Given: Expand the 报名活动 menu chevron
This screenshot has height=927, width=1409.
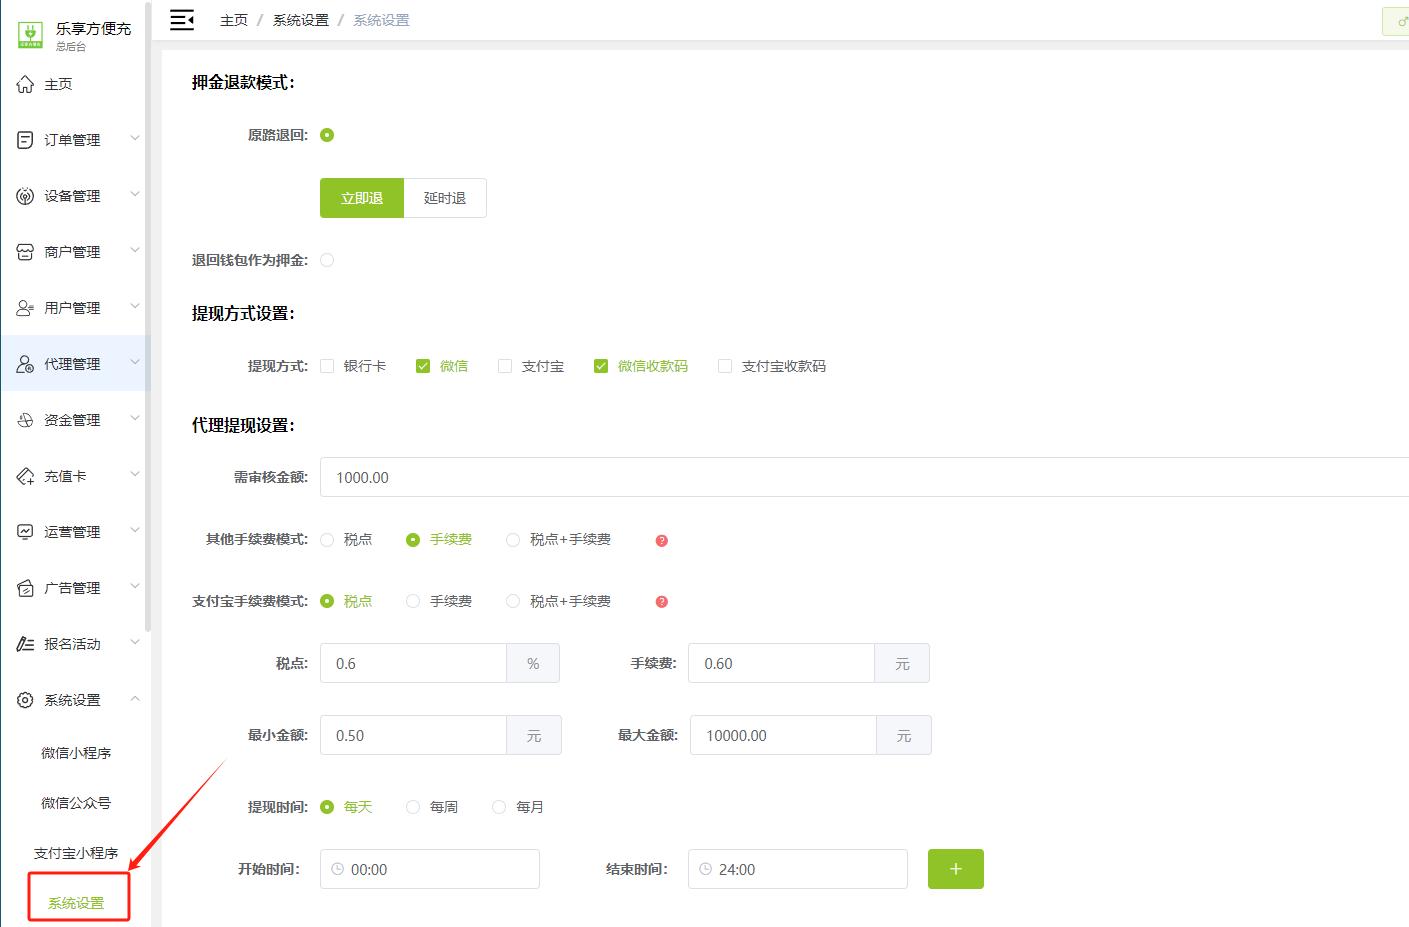Looking at the screenshot, I should [135, 642].
